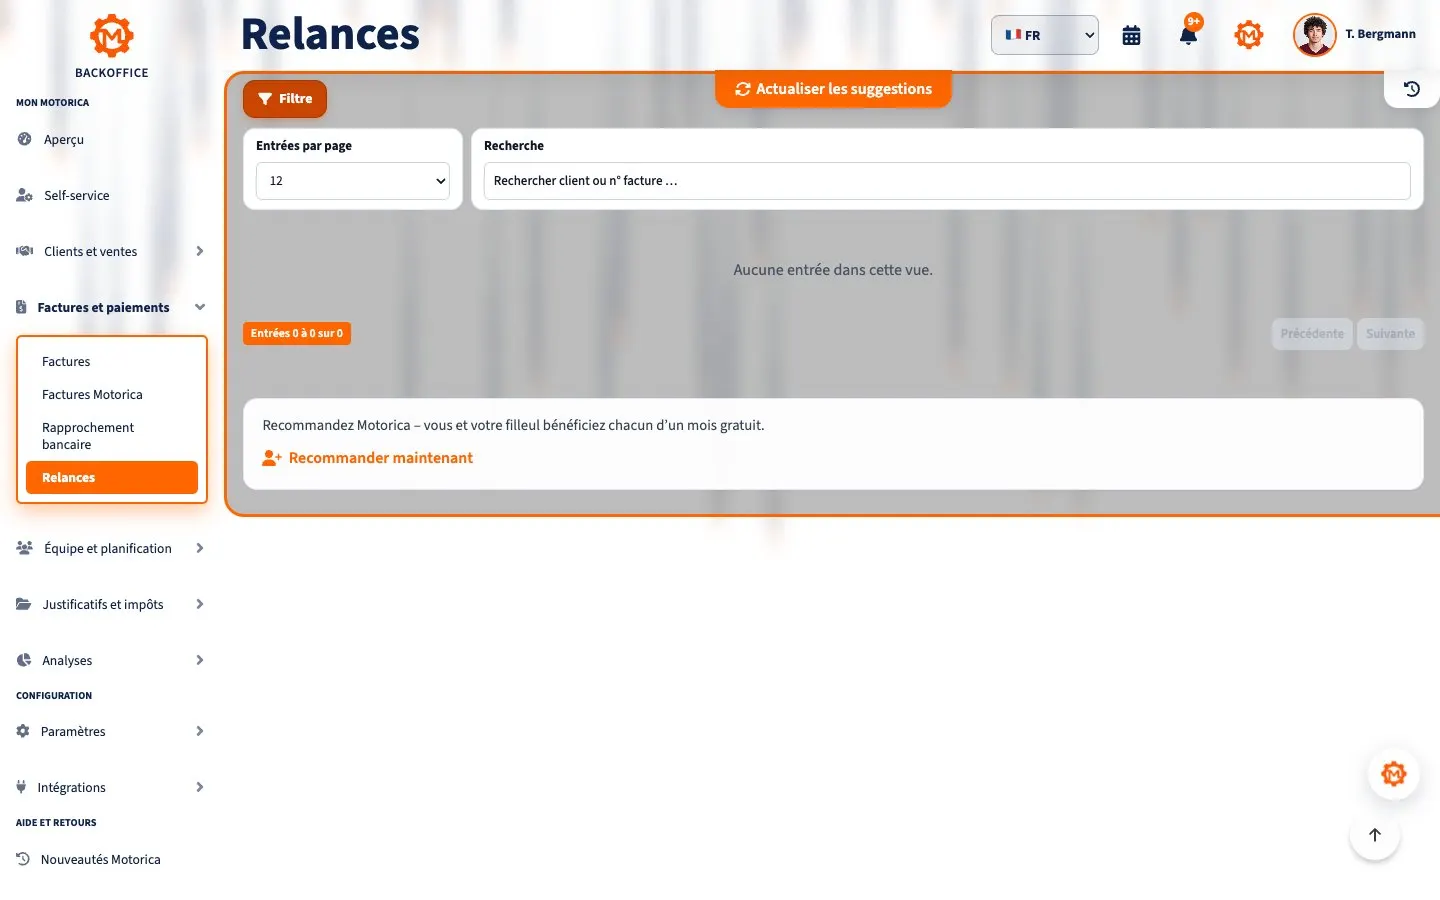The width and height of the screenshot is (1440, 900).
Task: Click the Analyses pie chart icon
Action: pyautogui.click(x=24, y=660)
